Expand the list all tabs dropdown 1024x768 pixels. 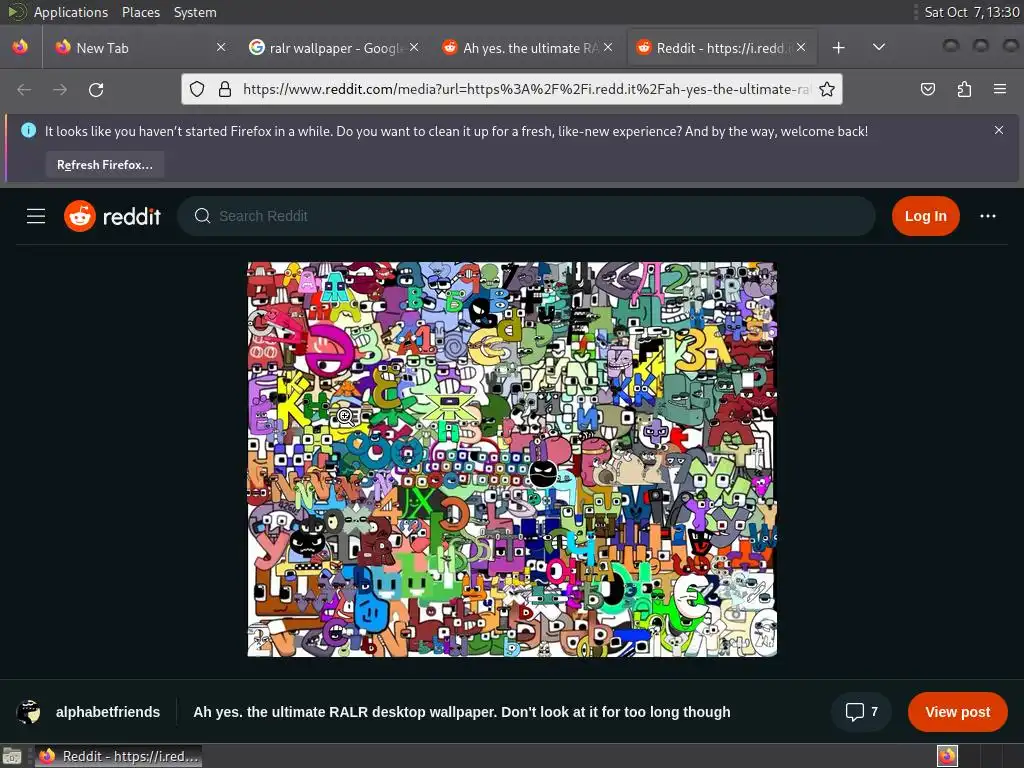(x=879, y=47)
